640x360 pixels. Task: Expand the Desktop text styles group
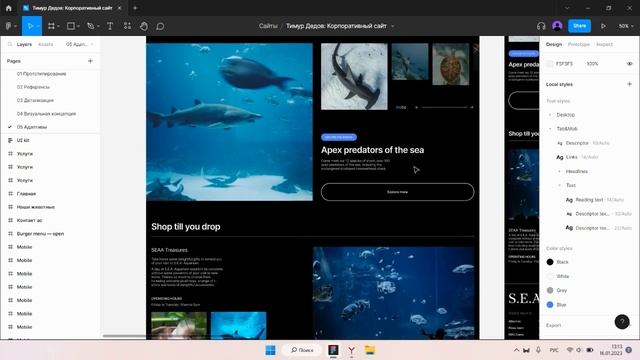pos(550,115)
